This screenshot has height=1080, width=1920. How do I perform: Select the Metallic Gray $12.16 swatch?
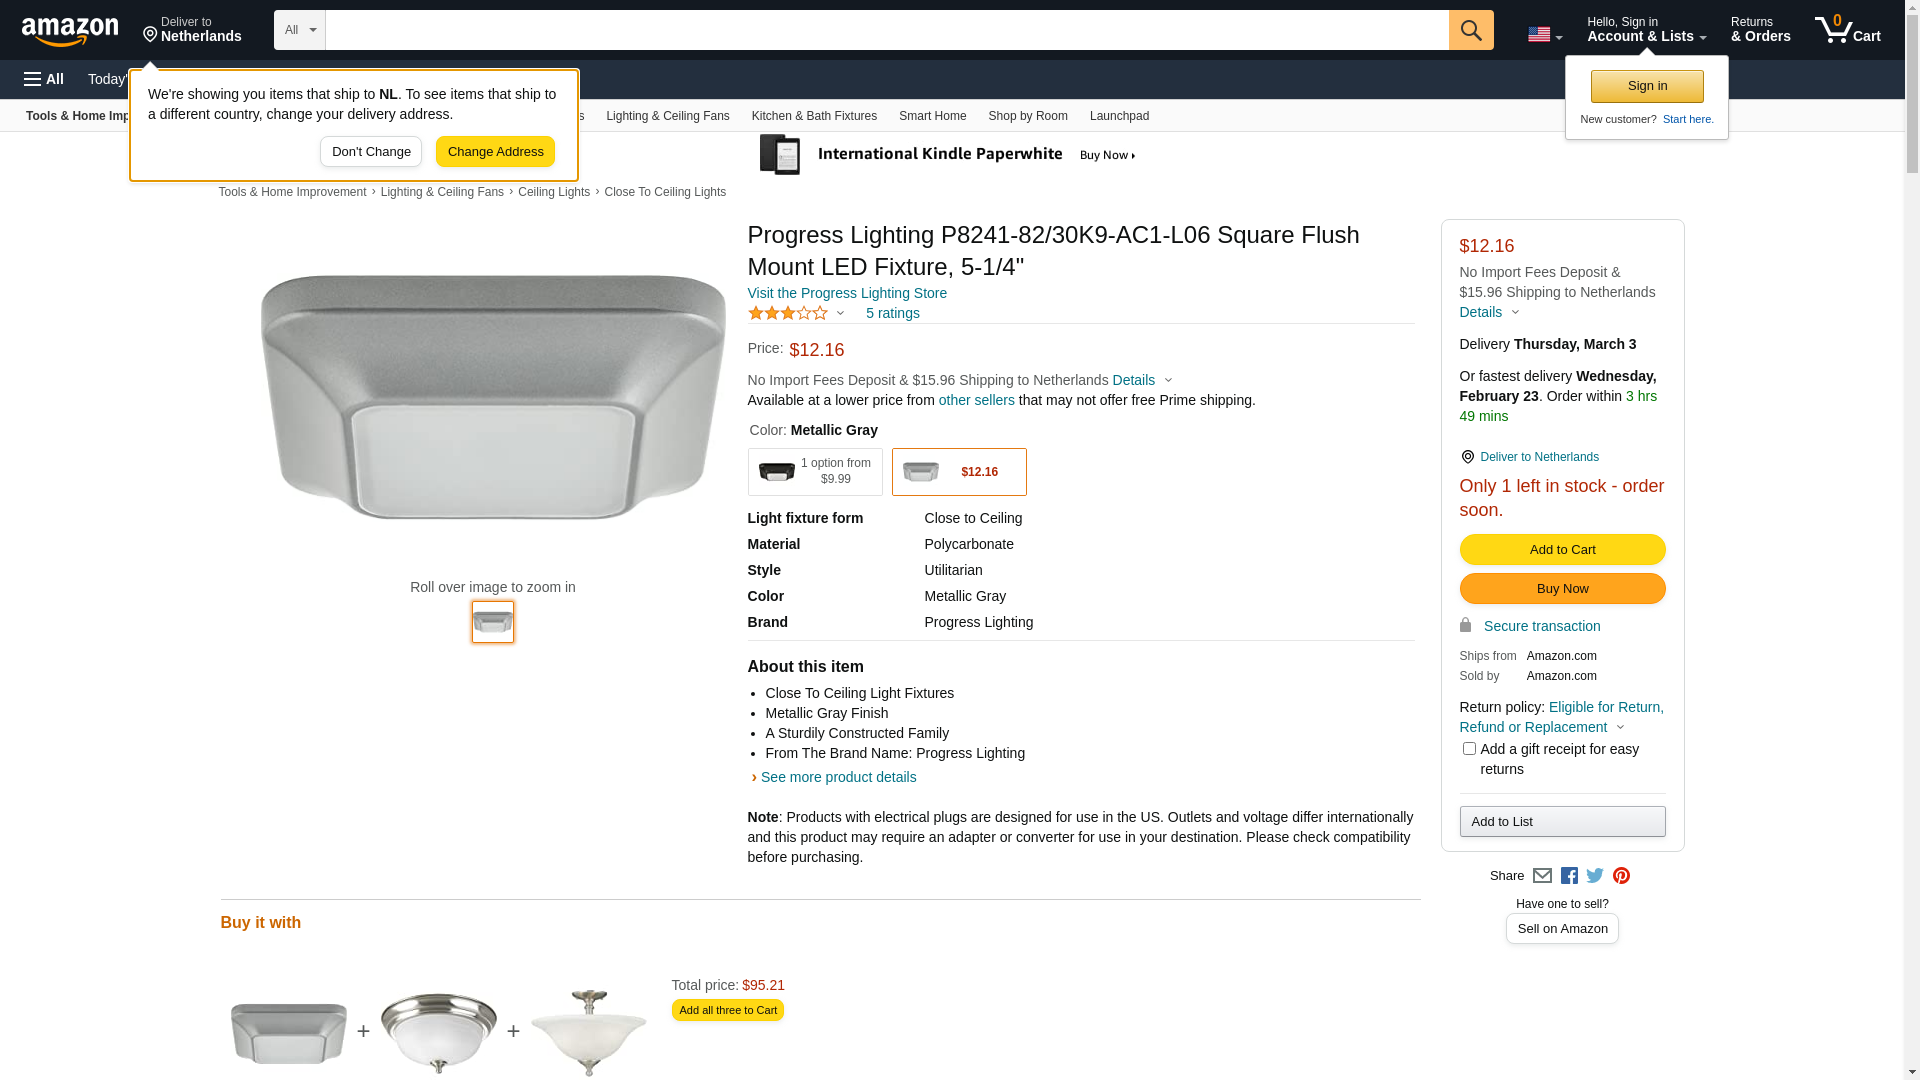tap(958, 472)
